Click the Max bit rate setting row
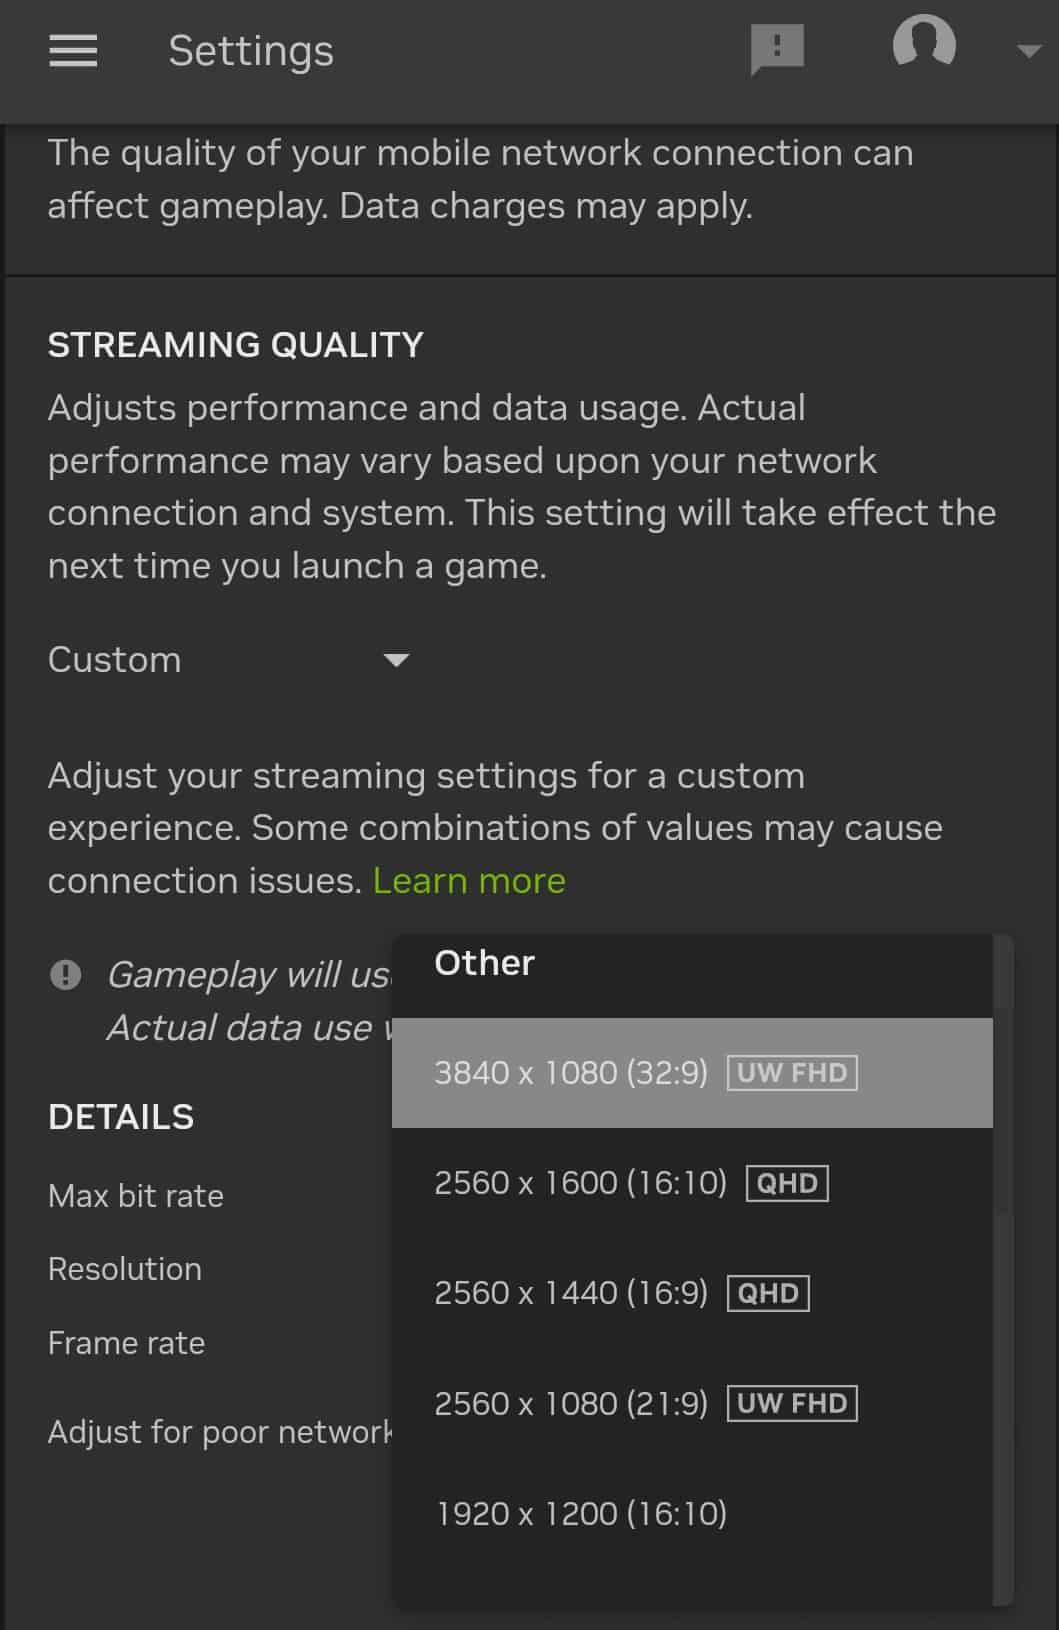 pyautogui.click(x=135, y=1195)
